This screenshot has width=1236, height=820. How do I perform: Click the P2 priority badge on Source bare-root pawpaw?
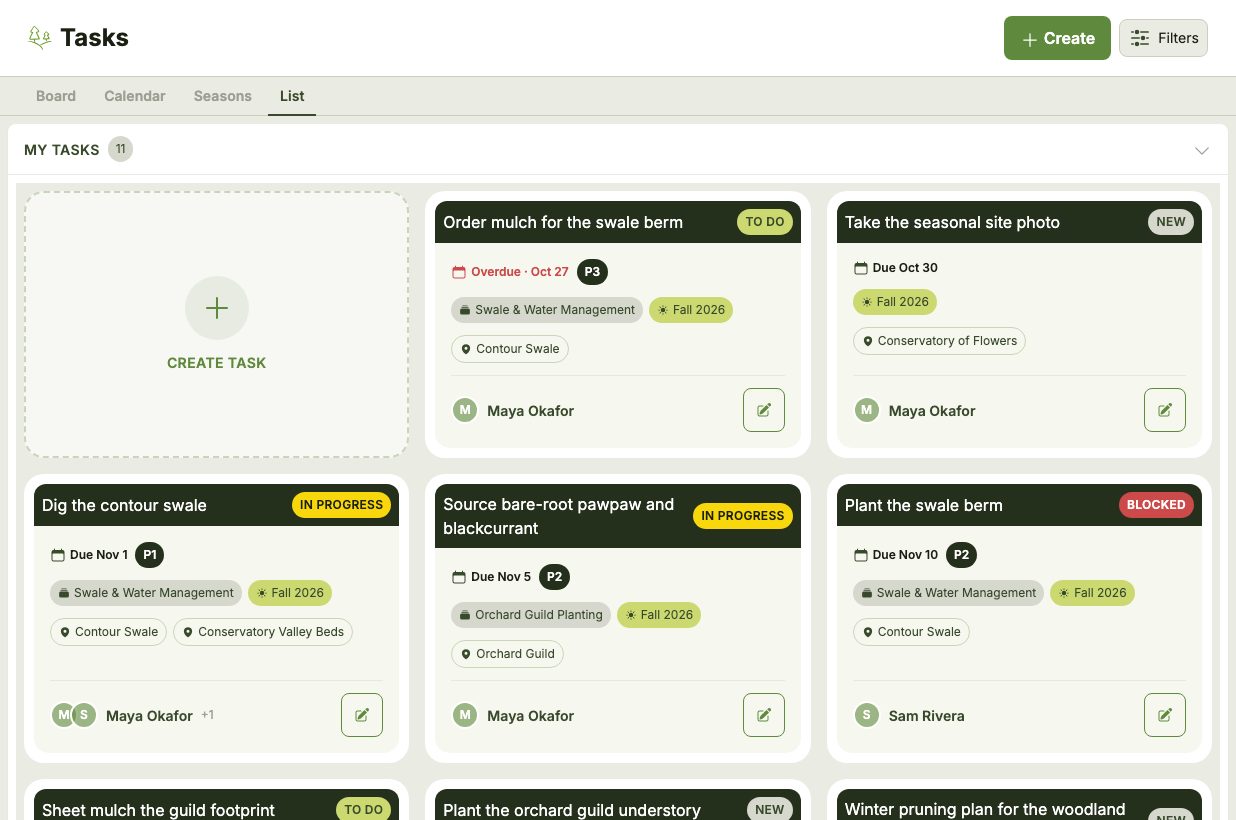(x=554, y=577)
